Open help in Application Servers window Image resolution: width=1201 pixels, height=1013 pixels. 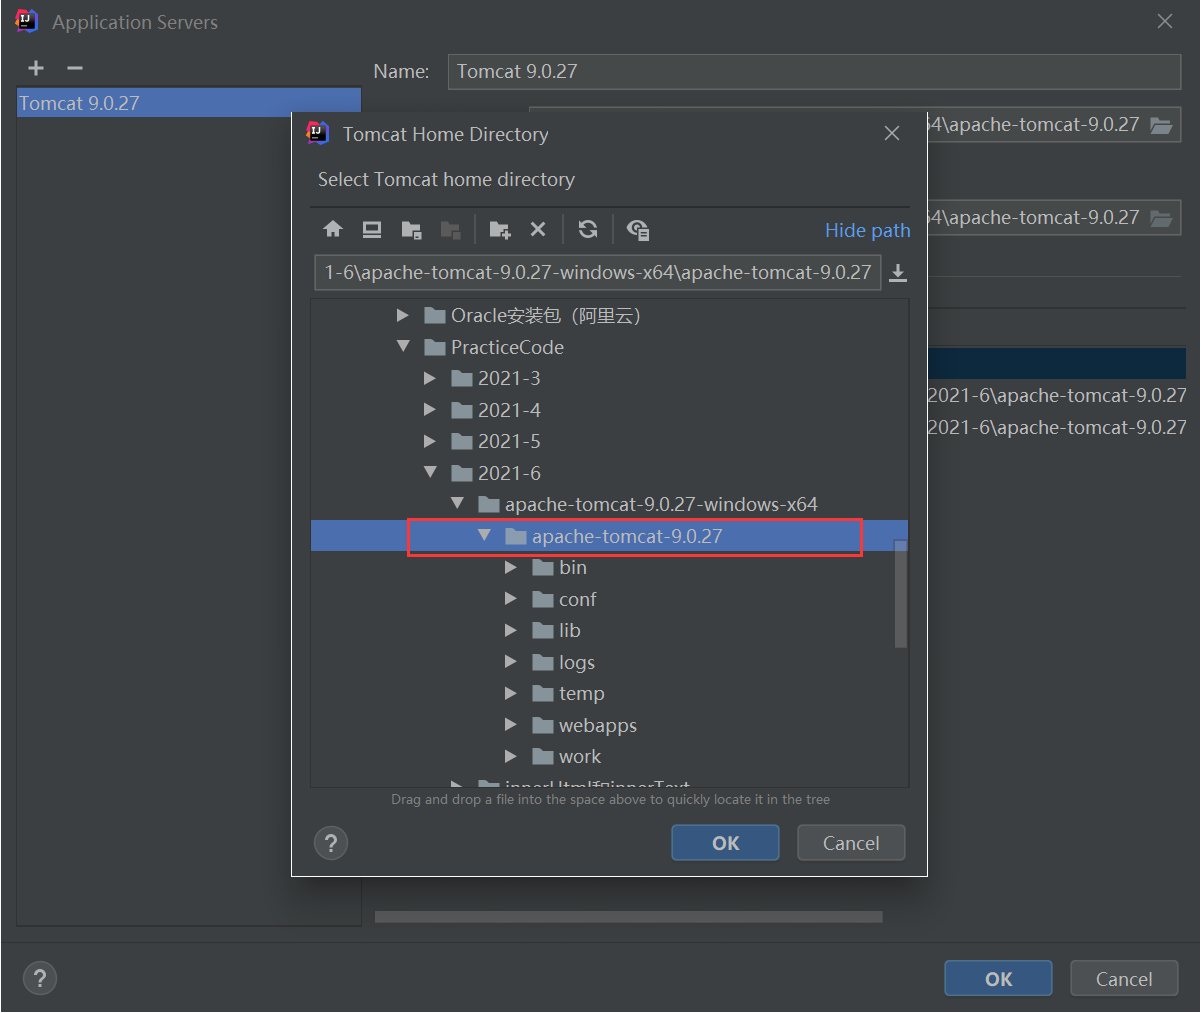click(40, 978)
